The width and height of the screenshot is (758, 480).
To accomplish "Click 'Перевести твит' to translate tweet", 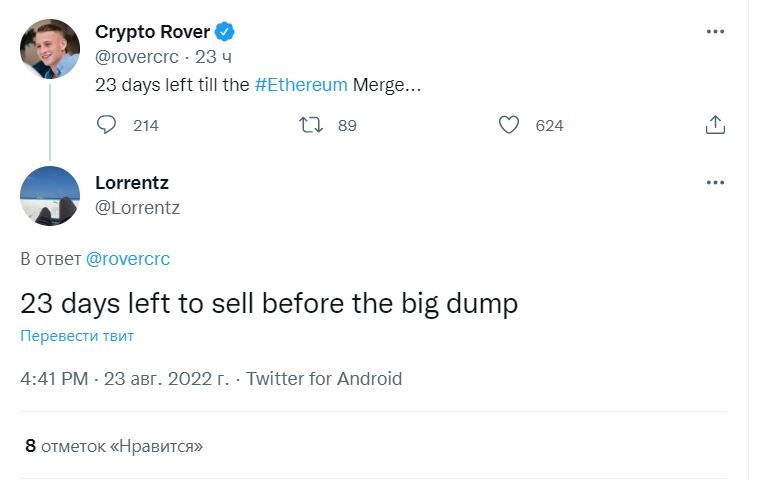I will (x=77, y=336).
